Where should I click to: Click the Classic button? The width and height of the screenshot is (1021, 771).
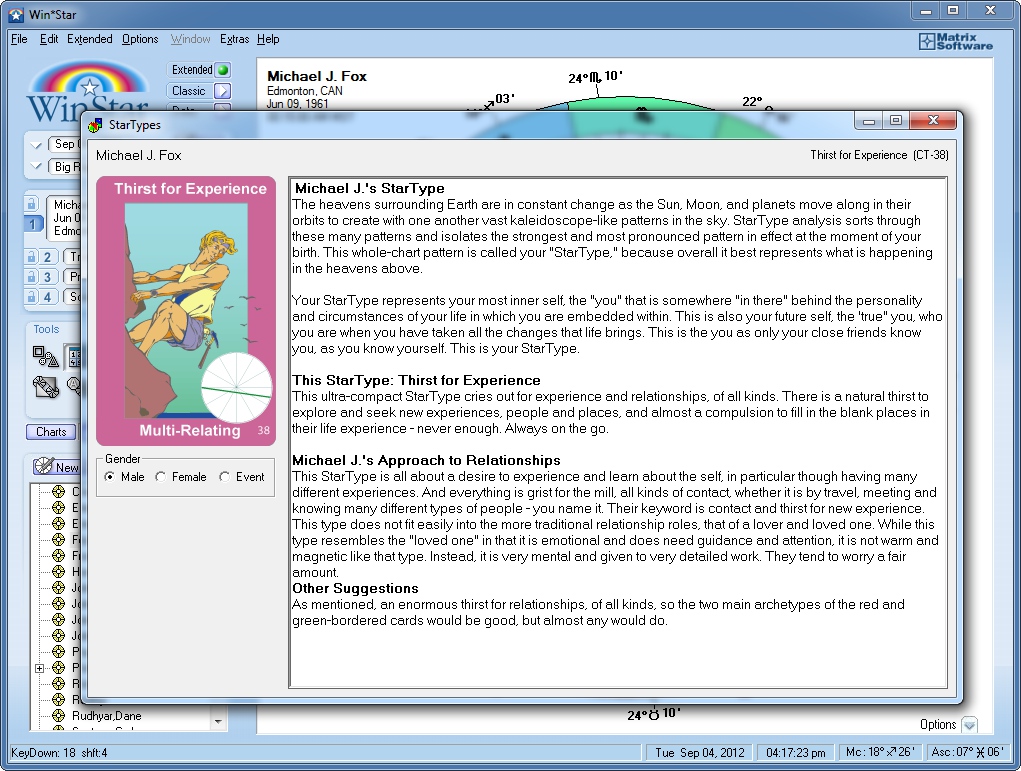[188, 91]
